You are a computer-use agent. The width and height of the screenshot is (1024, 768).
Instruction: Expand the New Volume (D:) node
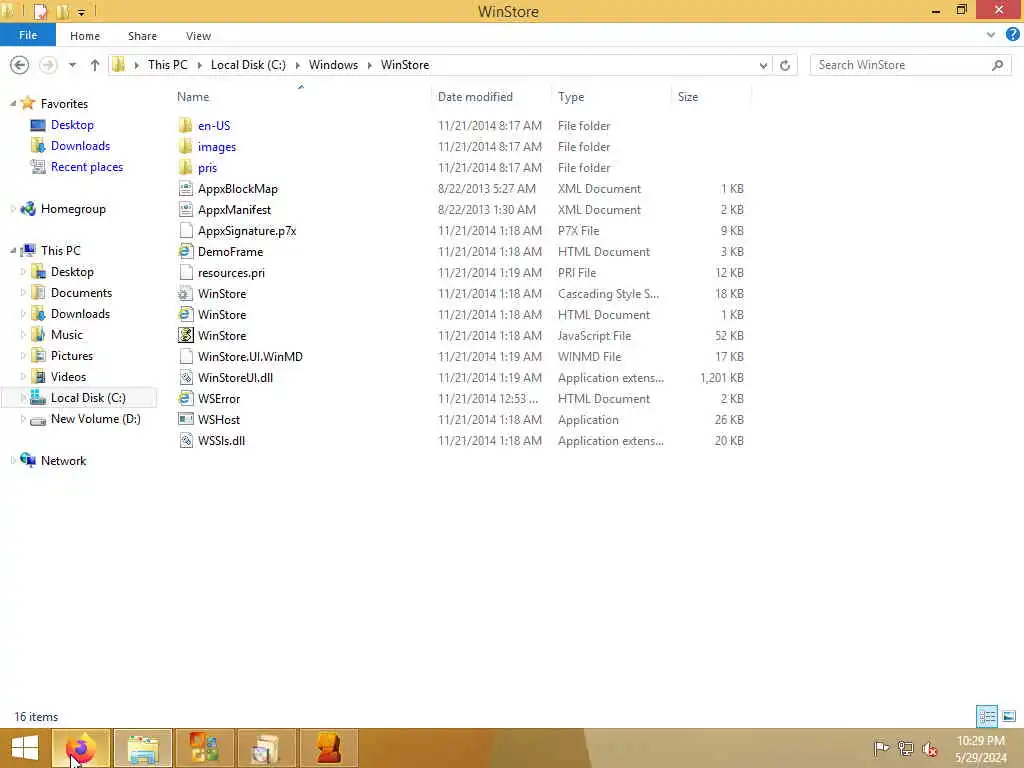(x=24, y=419)
